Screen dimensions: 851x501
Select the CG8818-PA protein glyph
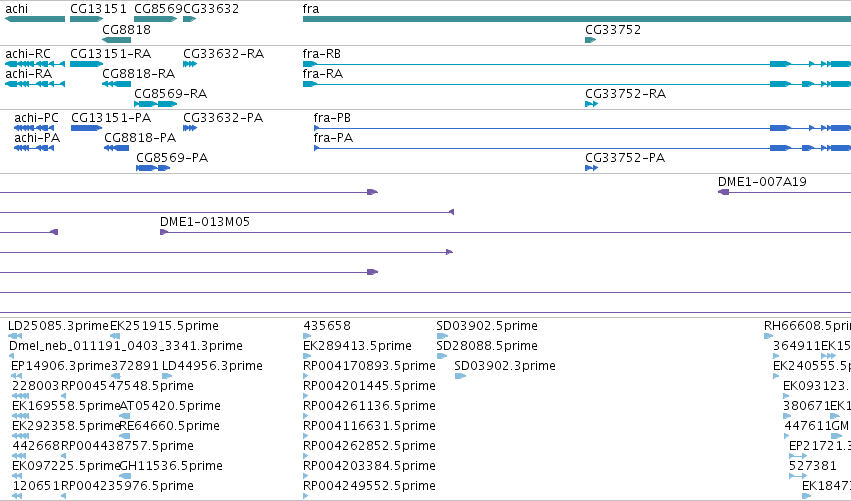click(116, 148)
